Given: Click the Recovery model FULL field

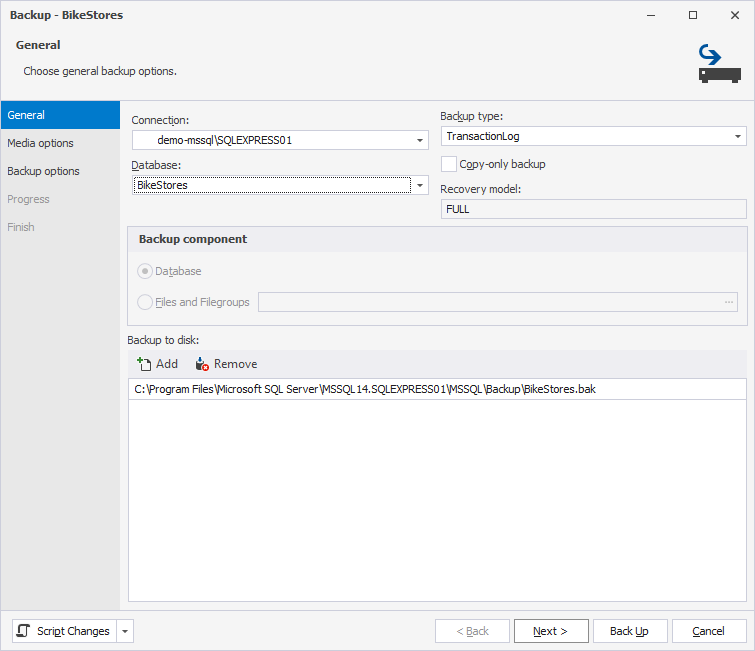Looking at the screenshot, I should 594,209.
